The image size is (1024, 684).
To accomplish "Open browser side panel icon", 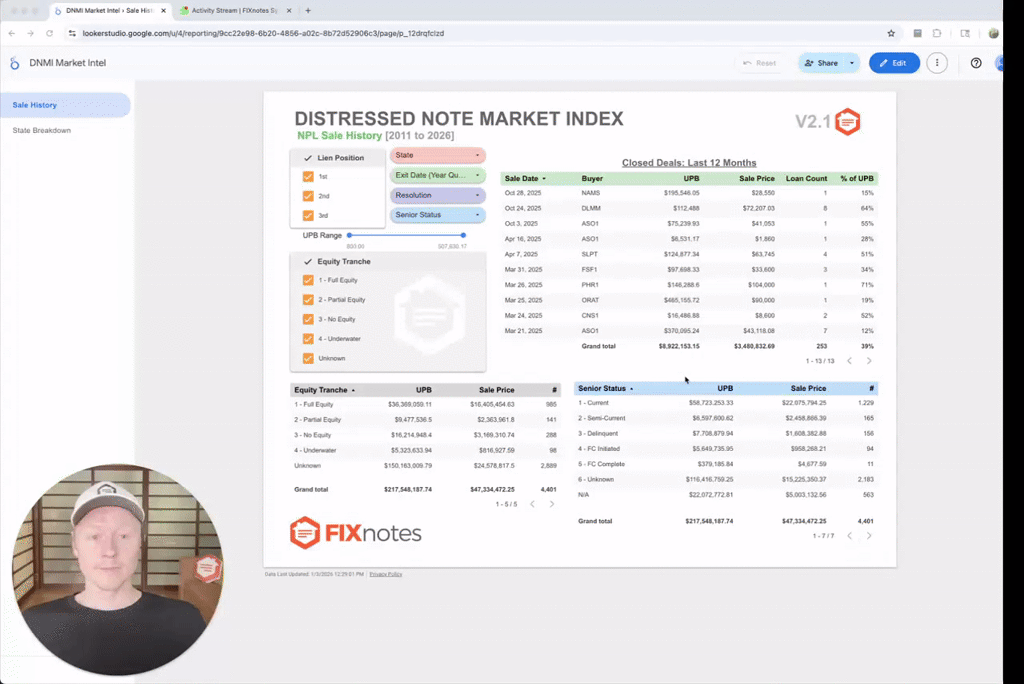I will tap(965, 33).
